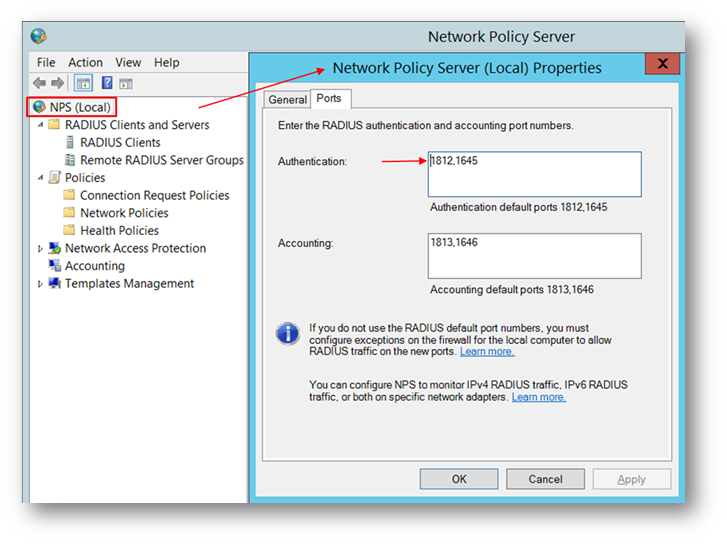Click the Health Policies folder icon
Viewport: 727px width, 545px height.
click(69, 230)
